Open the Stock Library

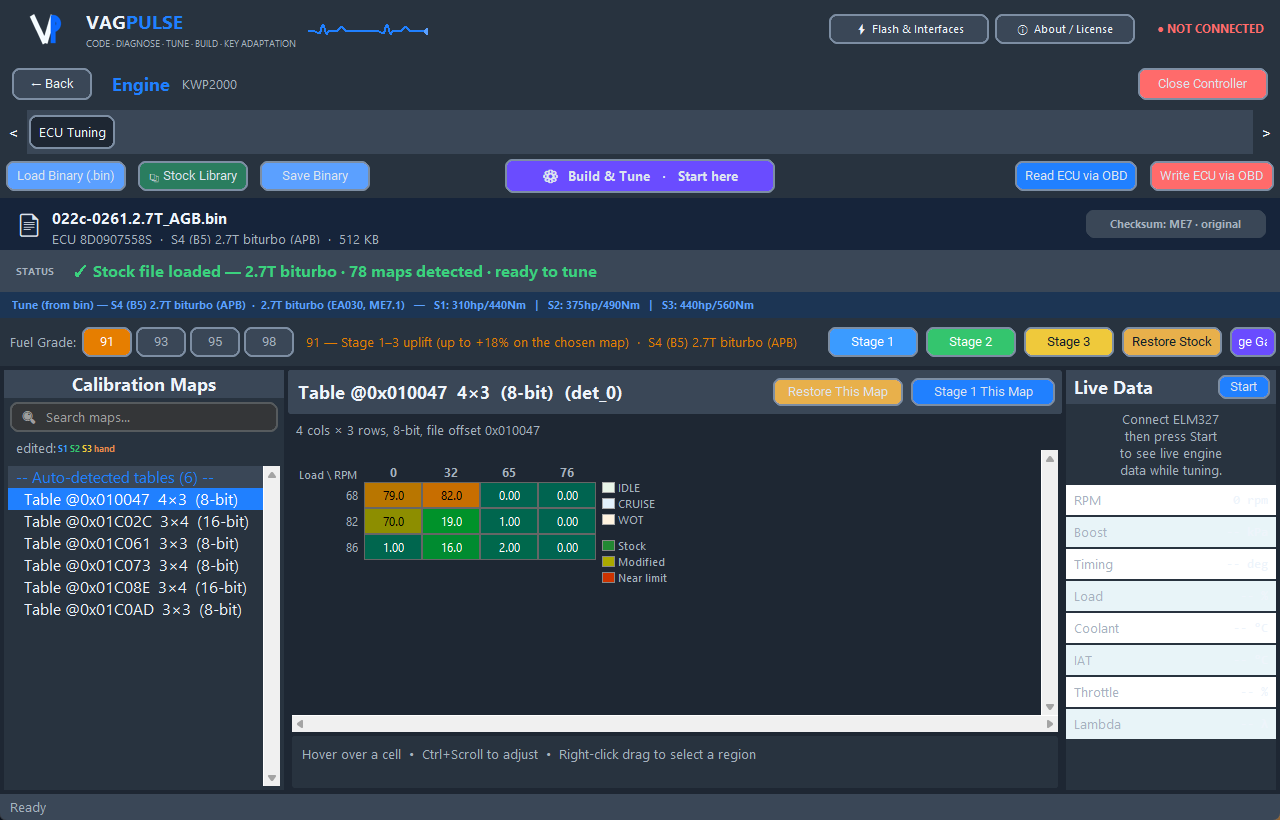[192, 176]
